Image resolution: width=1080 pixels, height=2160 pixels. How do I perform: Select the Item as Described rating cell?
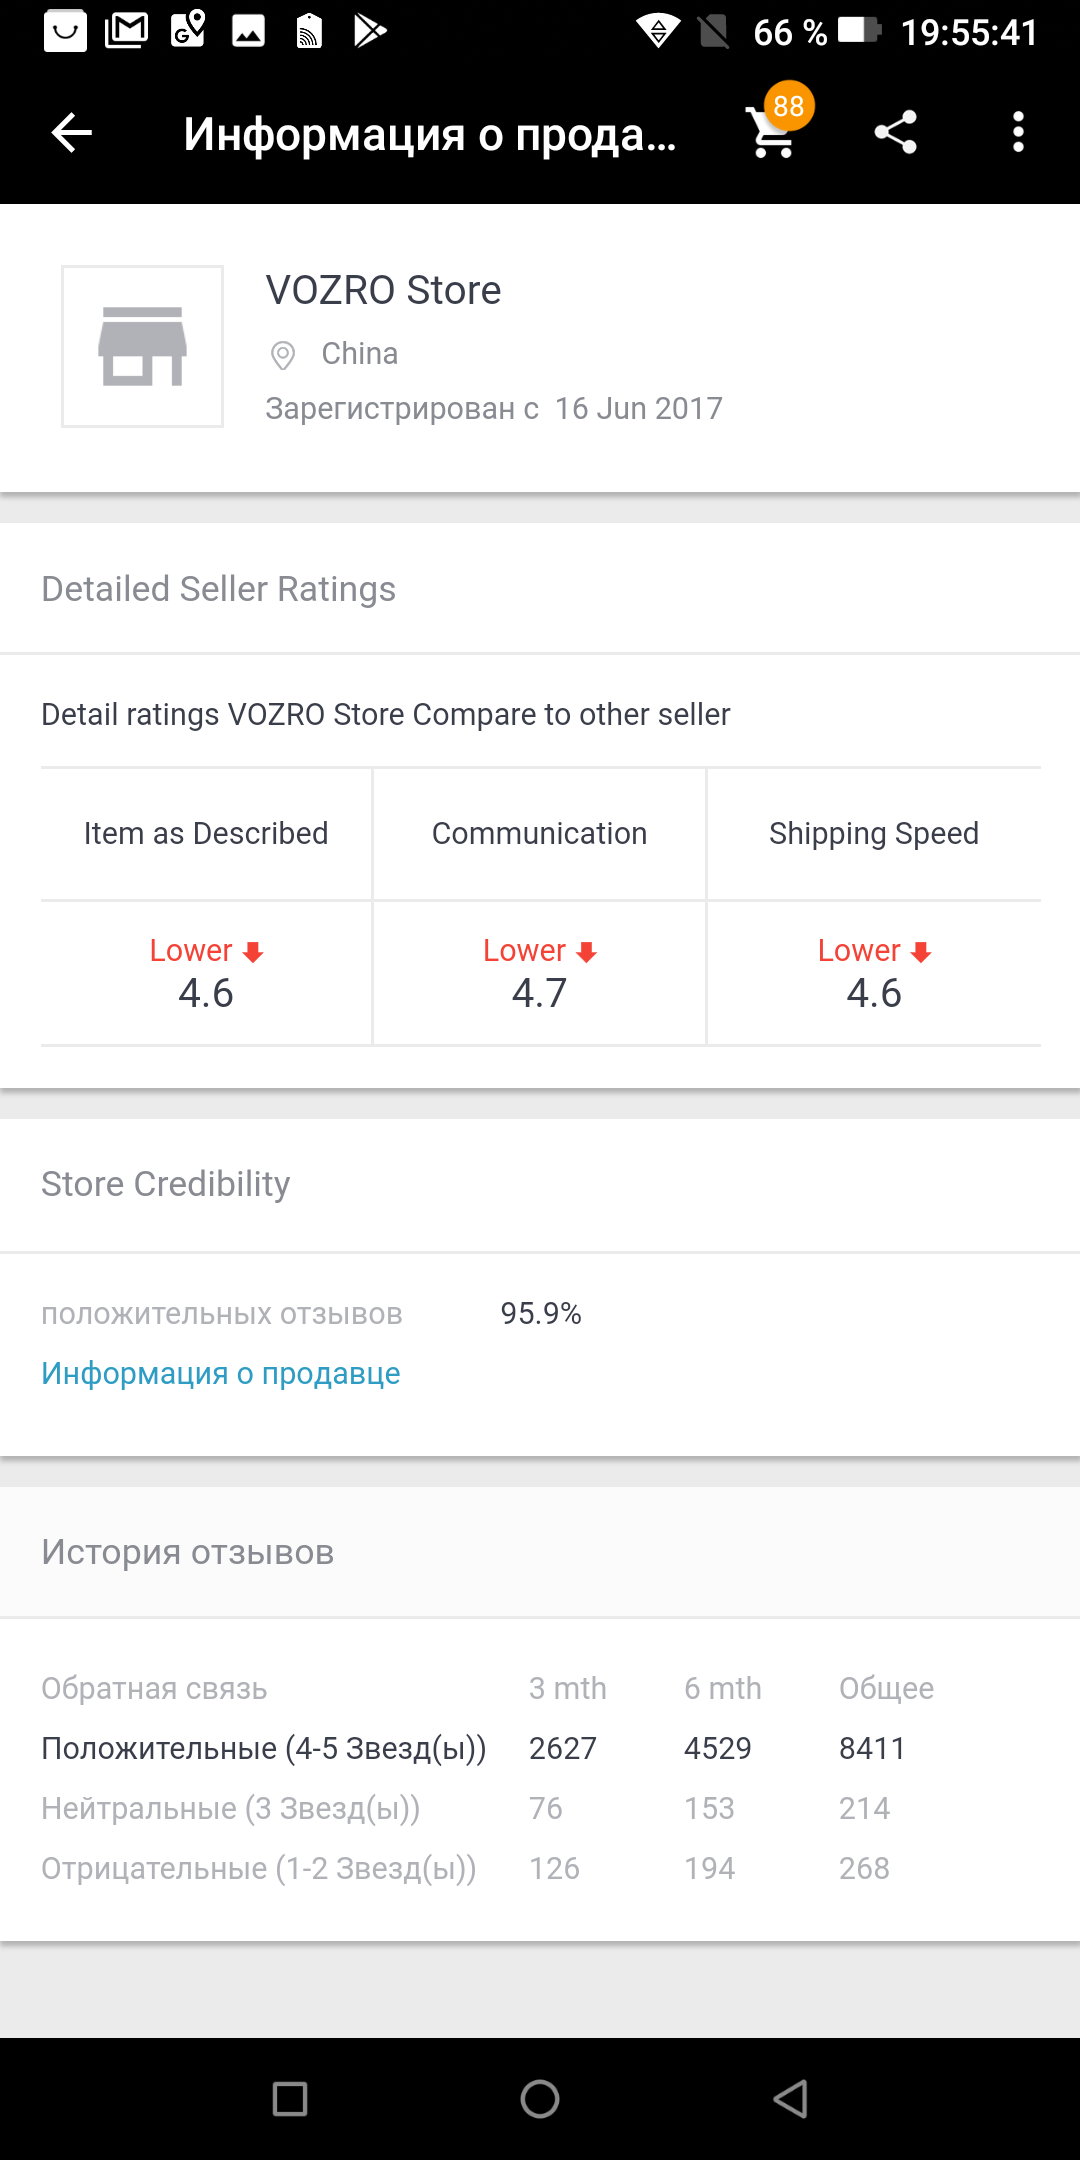pyautogui.click(x=206, y=973)
